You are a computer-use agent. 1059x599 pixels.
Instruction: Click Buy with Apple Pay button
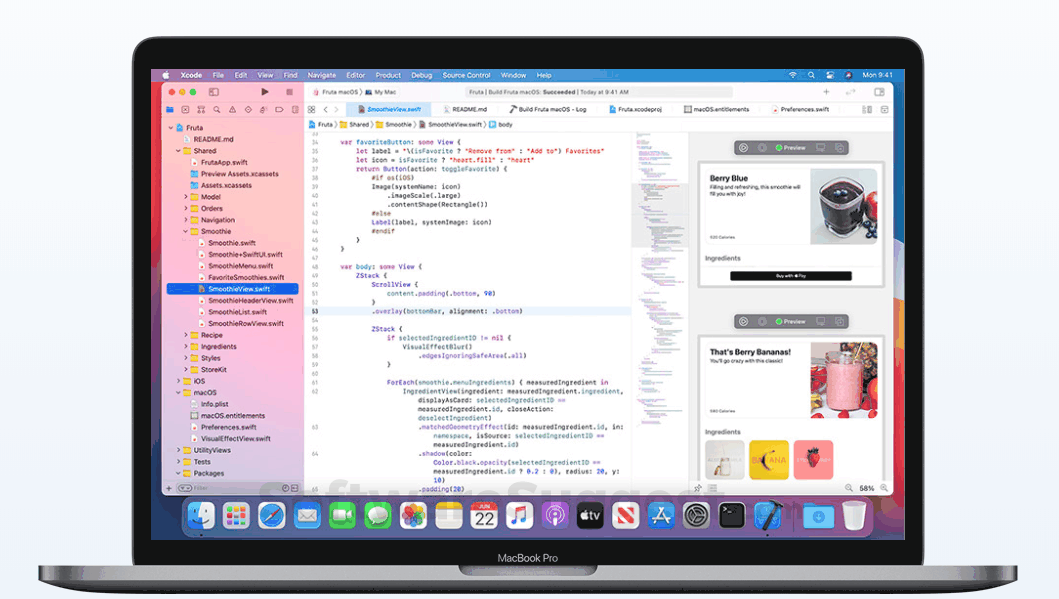[790, 276]
